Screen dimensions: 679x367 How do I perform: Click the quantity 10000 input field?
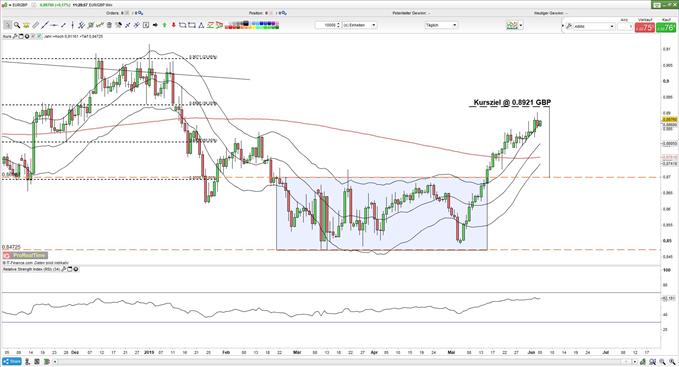click(x=326, y=25)
